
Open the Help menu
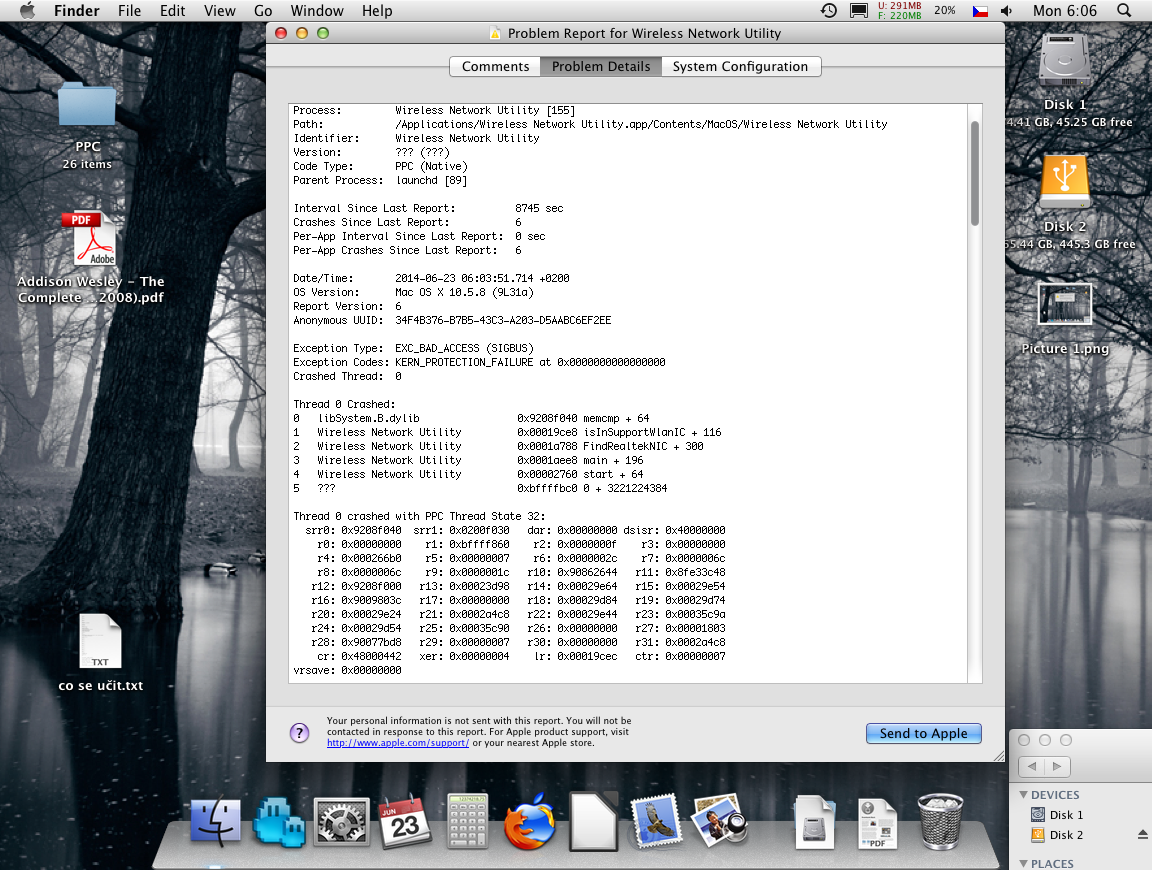(377, 10)
